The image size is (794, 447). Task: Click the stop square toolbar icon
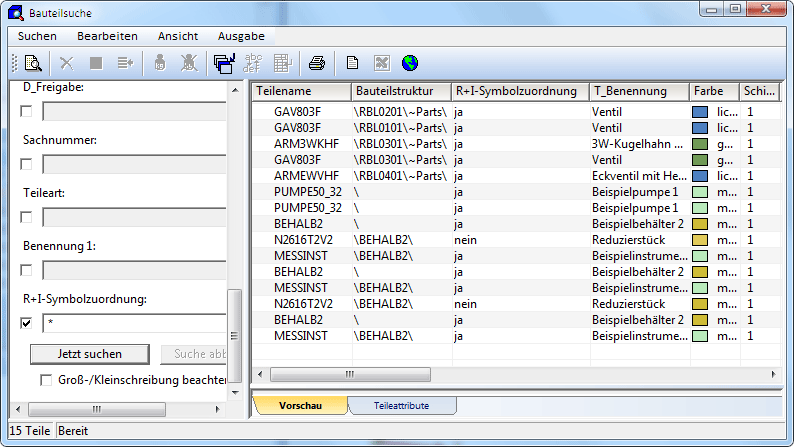[x=96, y=63]
